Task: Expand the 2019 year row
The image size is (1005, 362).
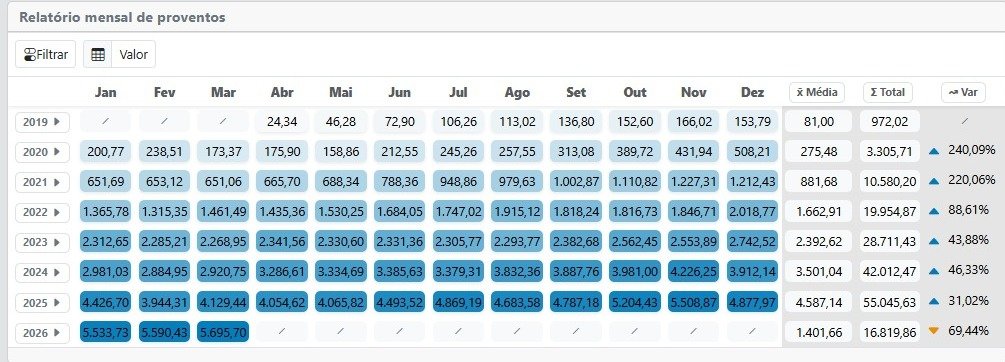Action: (42, 122)
